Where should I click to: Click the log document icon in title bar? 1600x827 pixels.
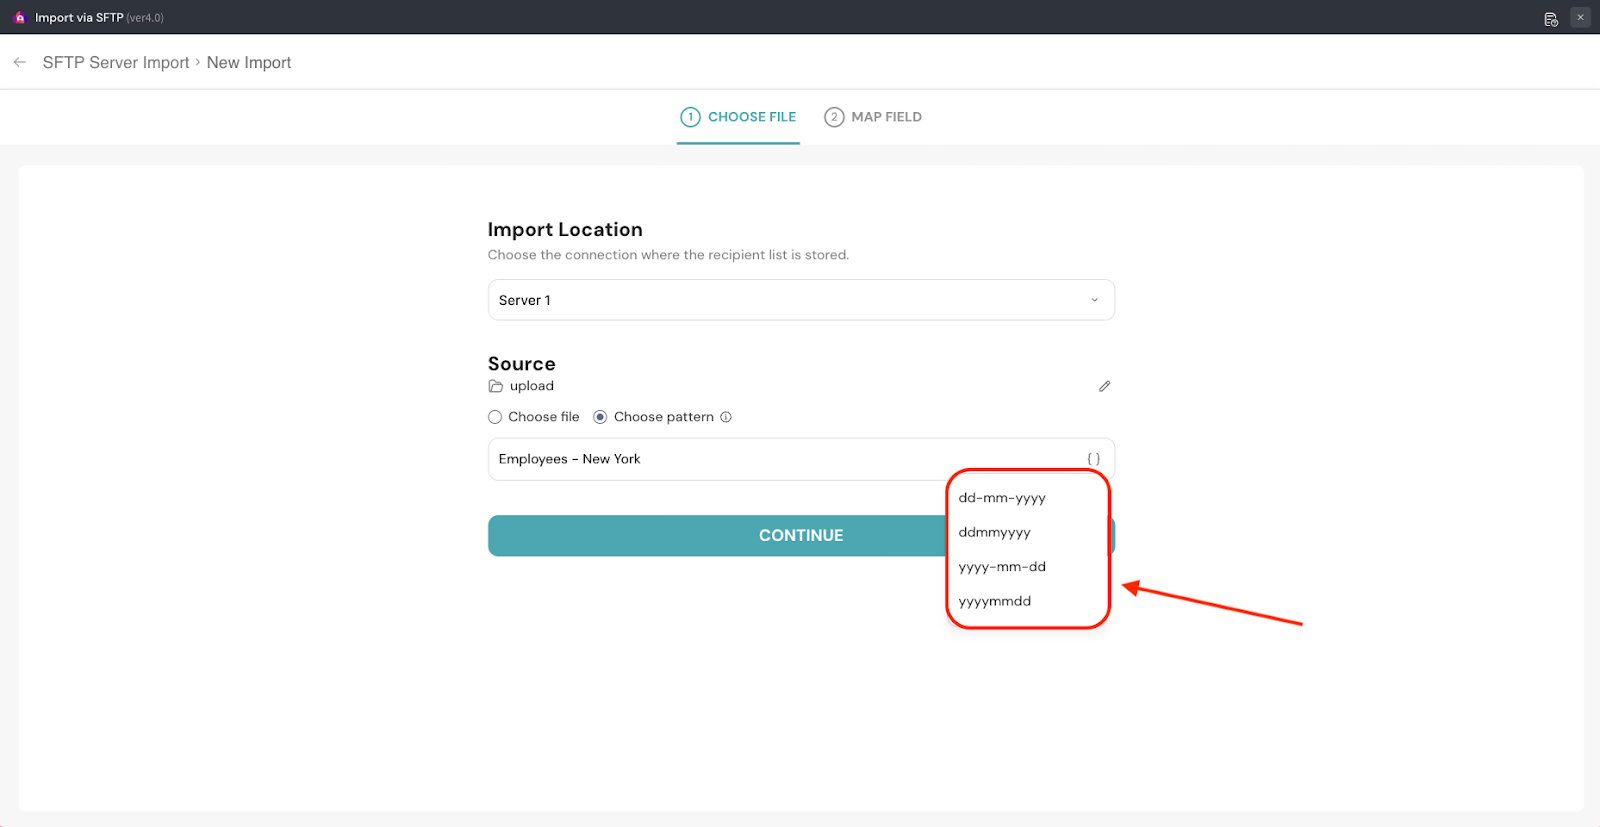(1551, 18)
